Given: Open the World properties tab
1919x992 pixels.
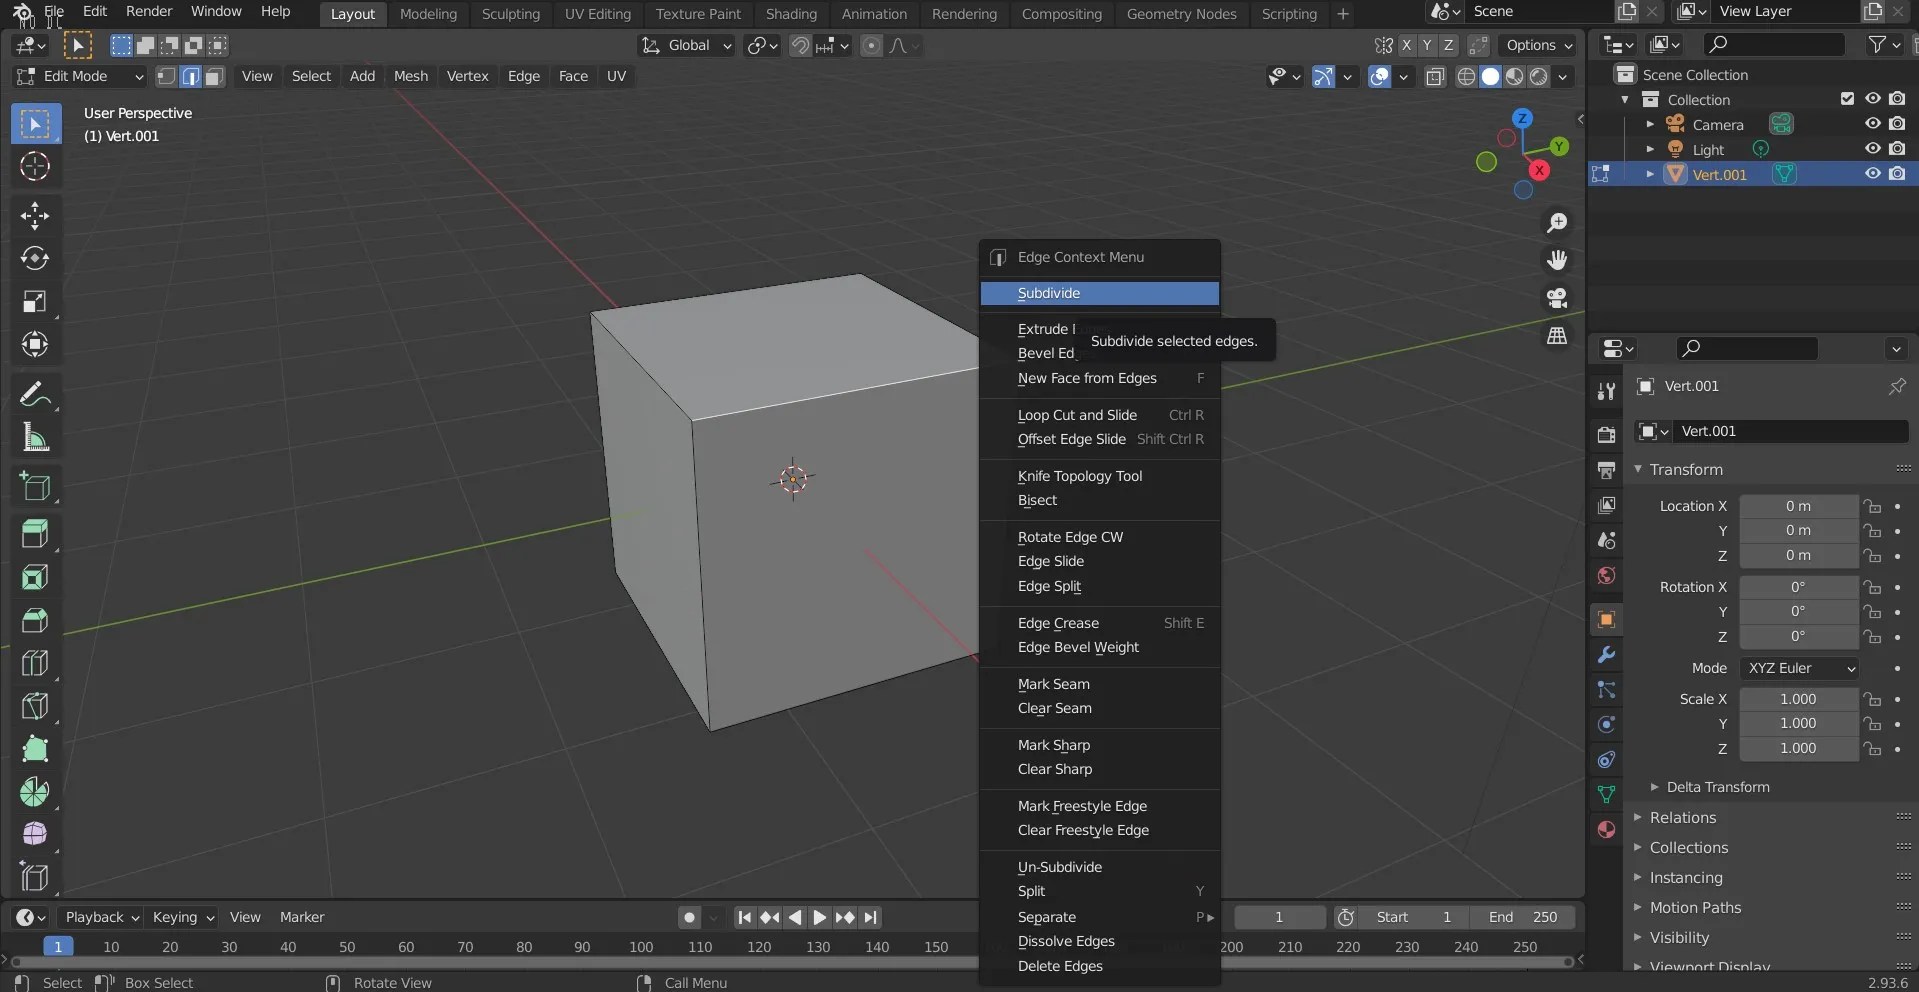Looking at the screenshot, I should pyautogui.click(x=1605, y=575).
